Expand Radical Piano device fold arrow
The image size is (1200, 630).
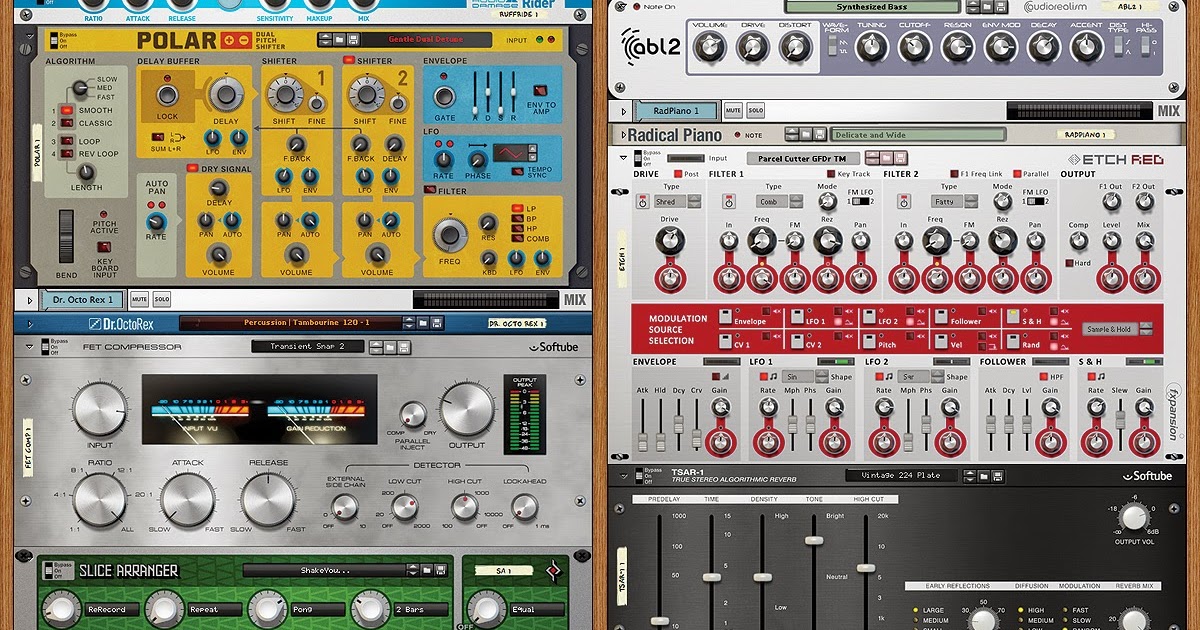(x=623, y=135)
